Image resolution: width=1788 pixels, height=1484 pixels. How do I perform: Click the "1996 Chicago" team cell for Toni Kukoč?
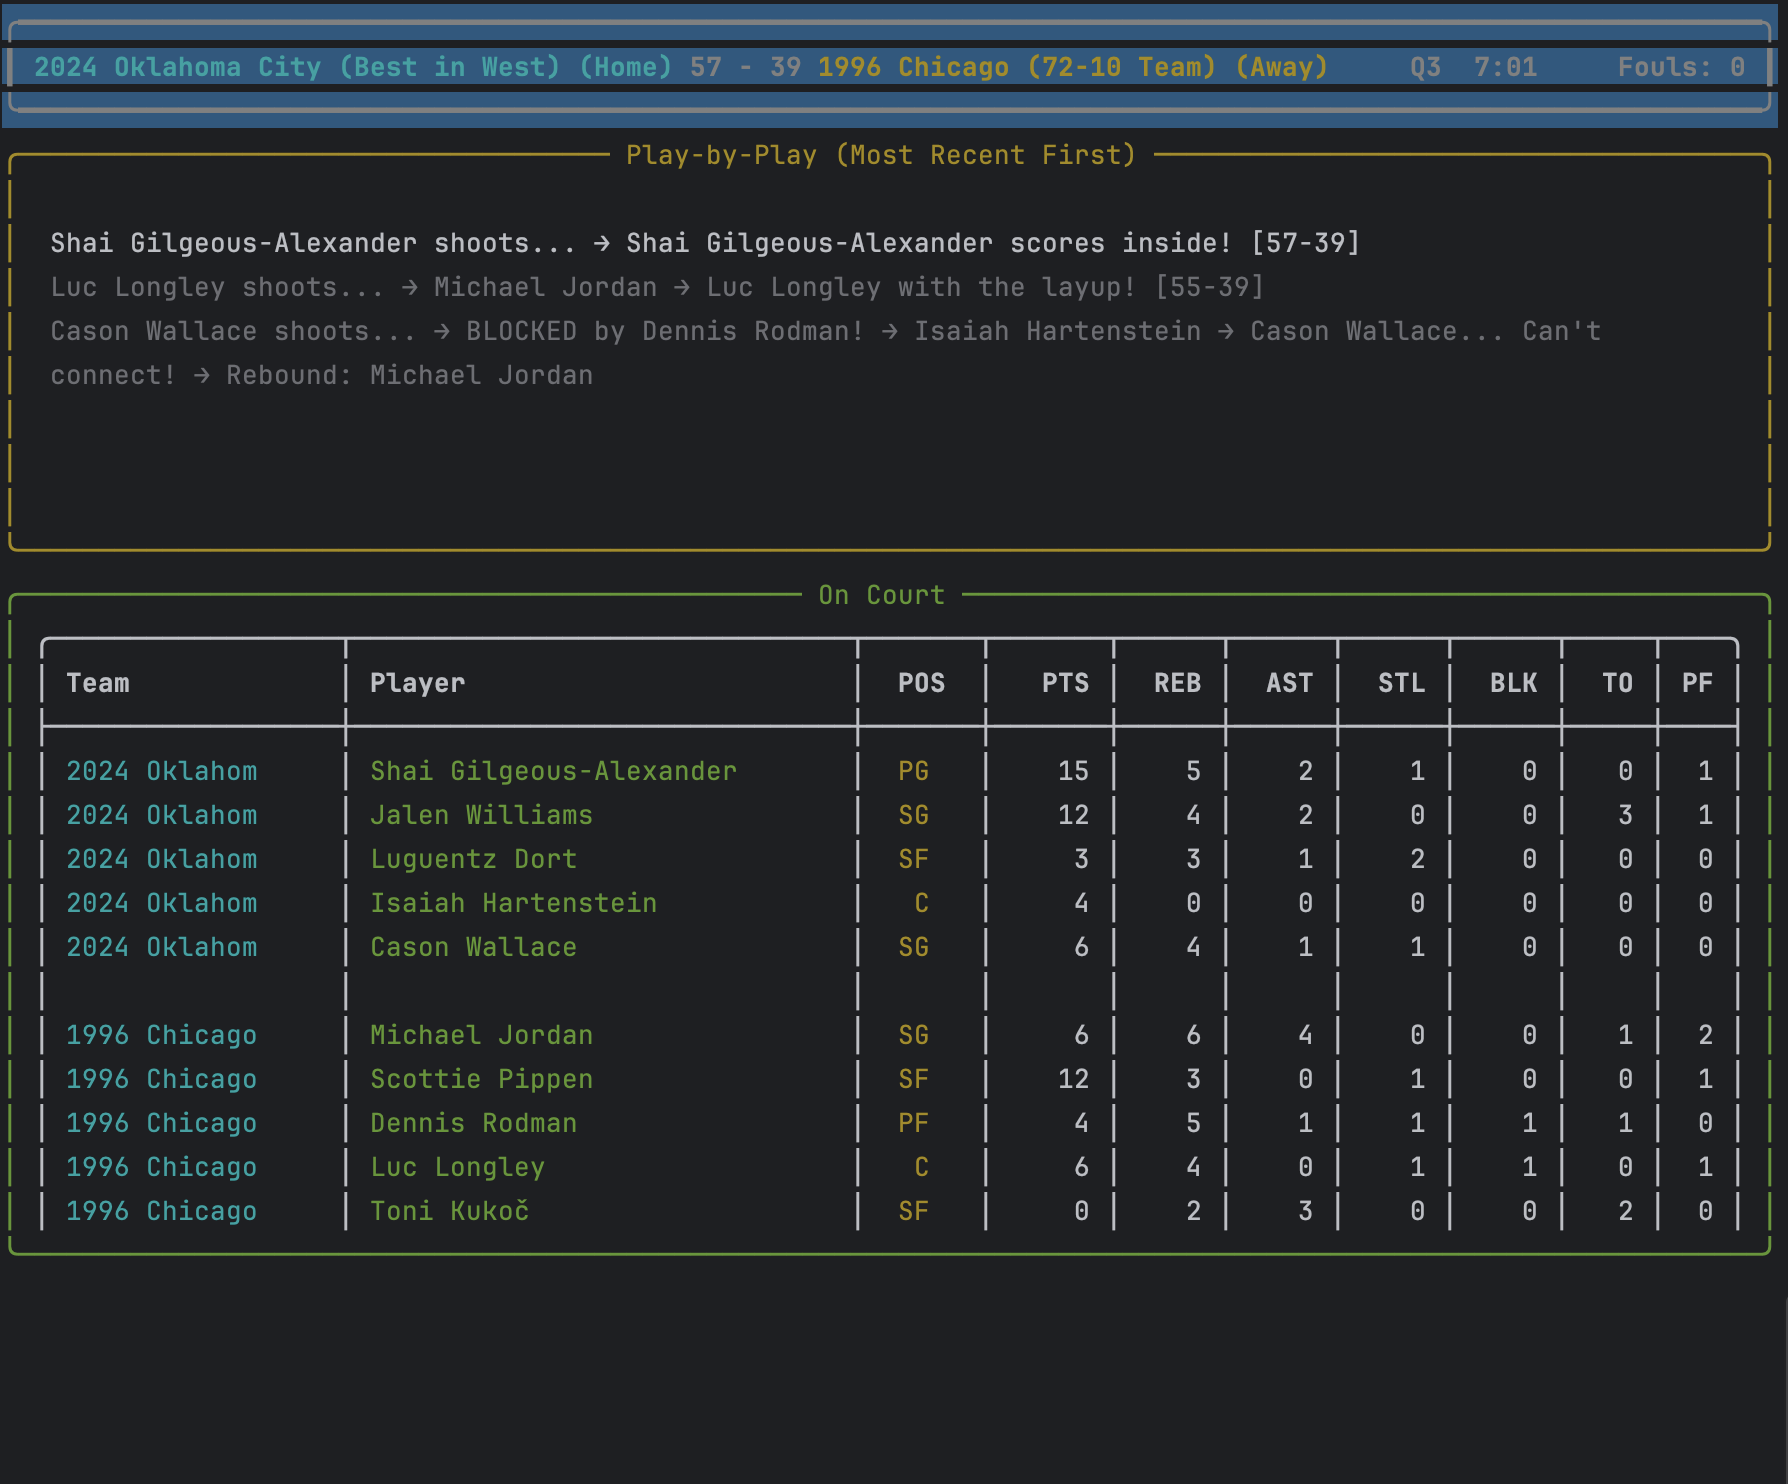point(161,1211)
